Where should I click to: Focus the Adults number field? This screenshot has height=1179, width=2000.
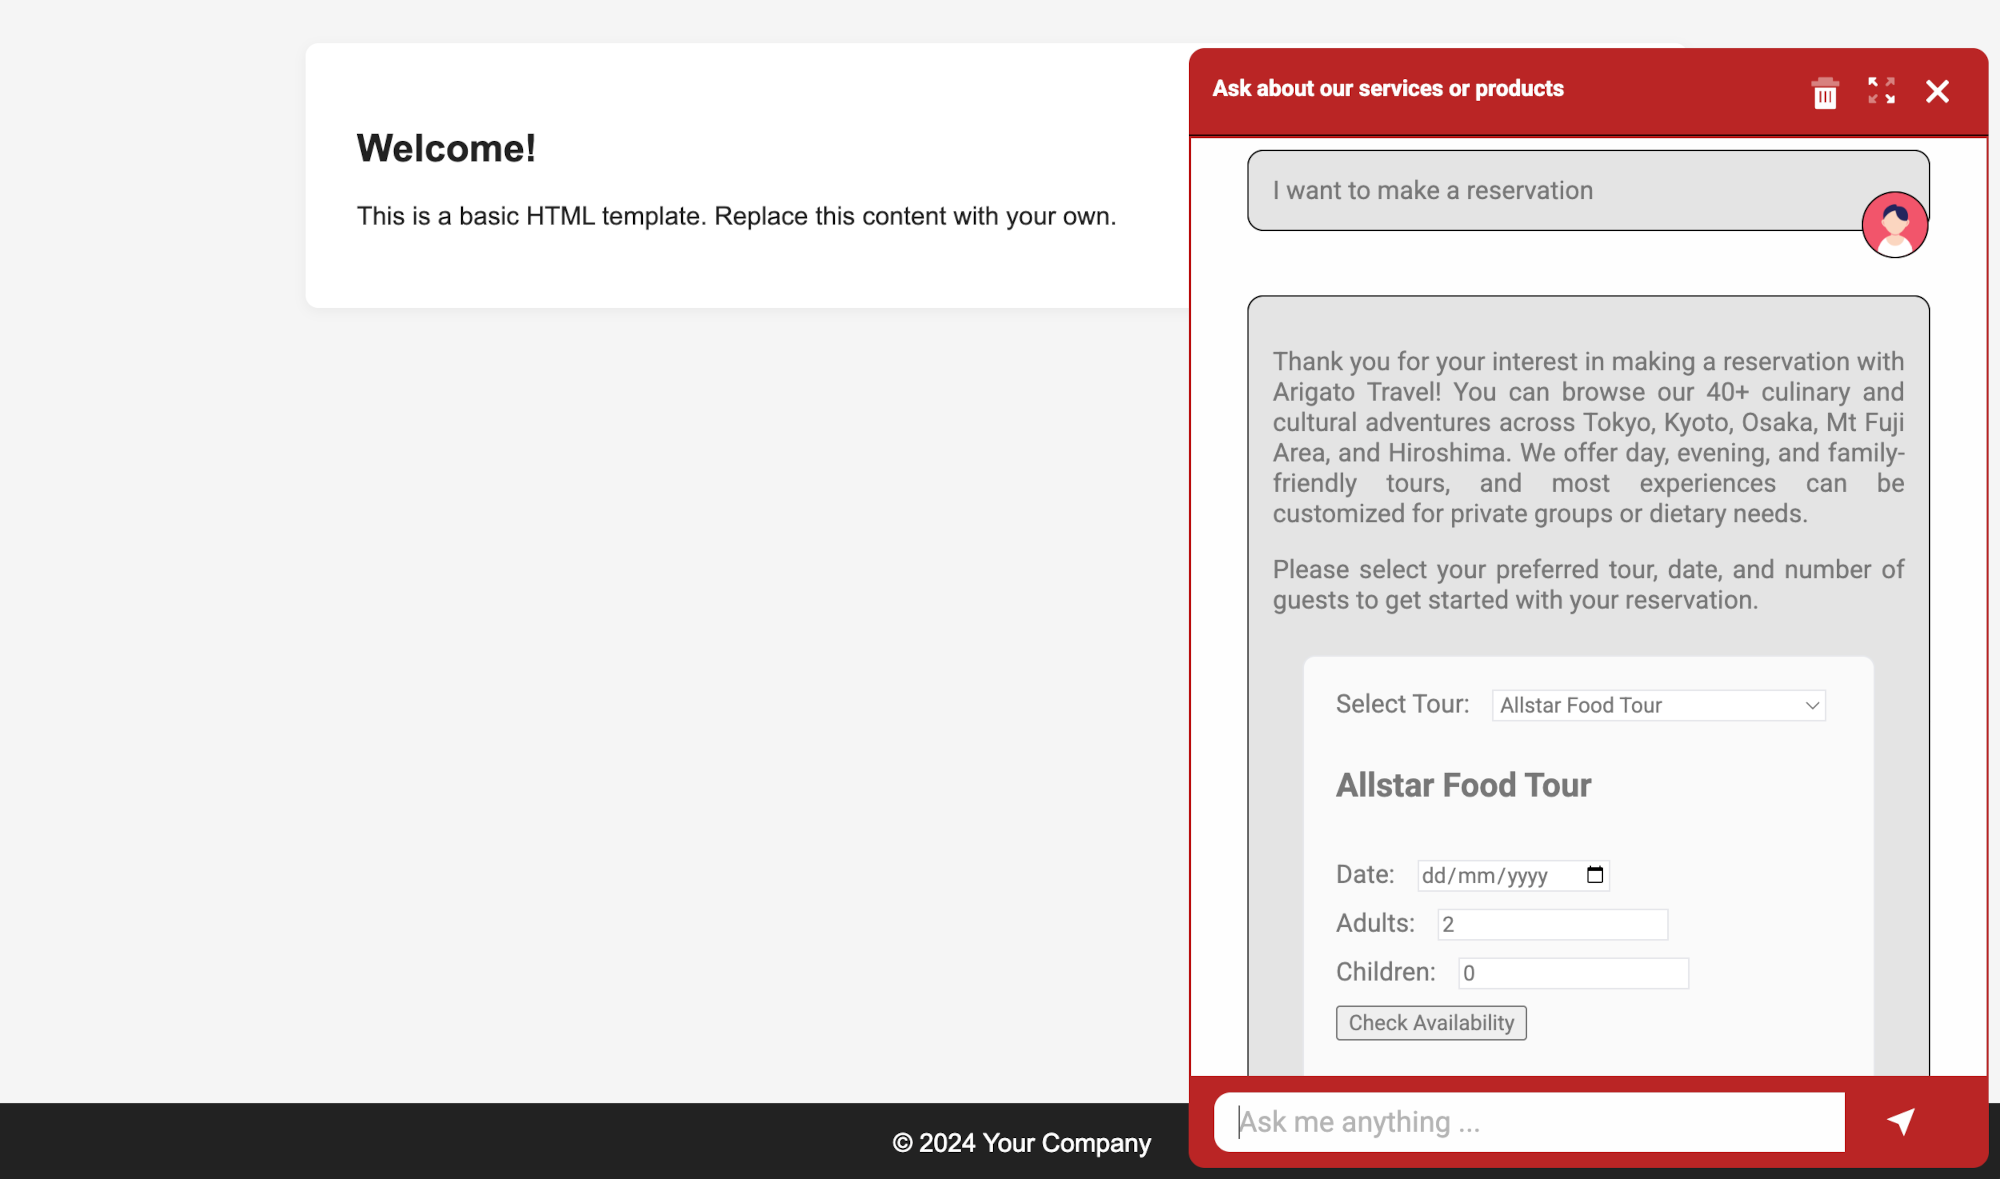click(x=1552, y=925)
